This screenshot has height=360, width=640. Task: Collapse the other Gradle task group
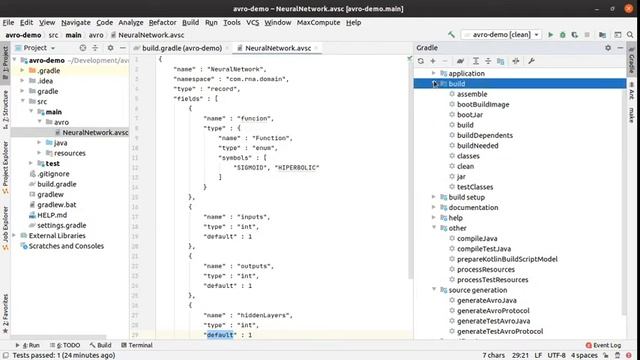click(434, 228)
